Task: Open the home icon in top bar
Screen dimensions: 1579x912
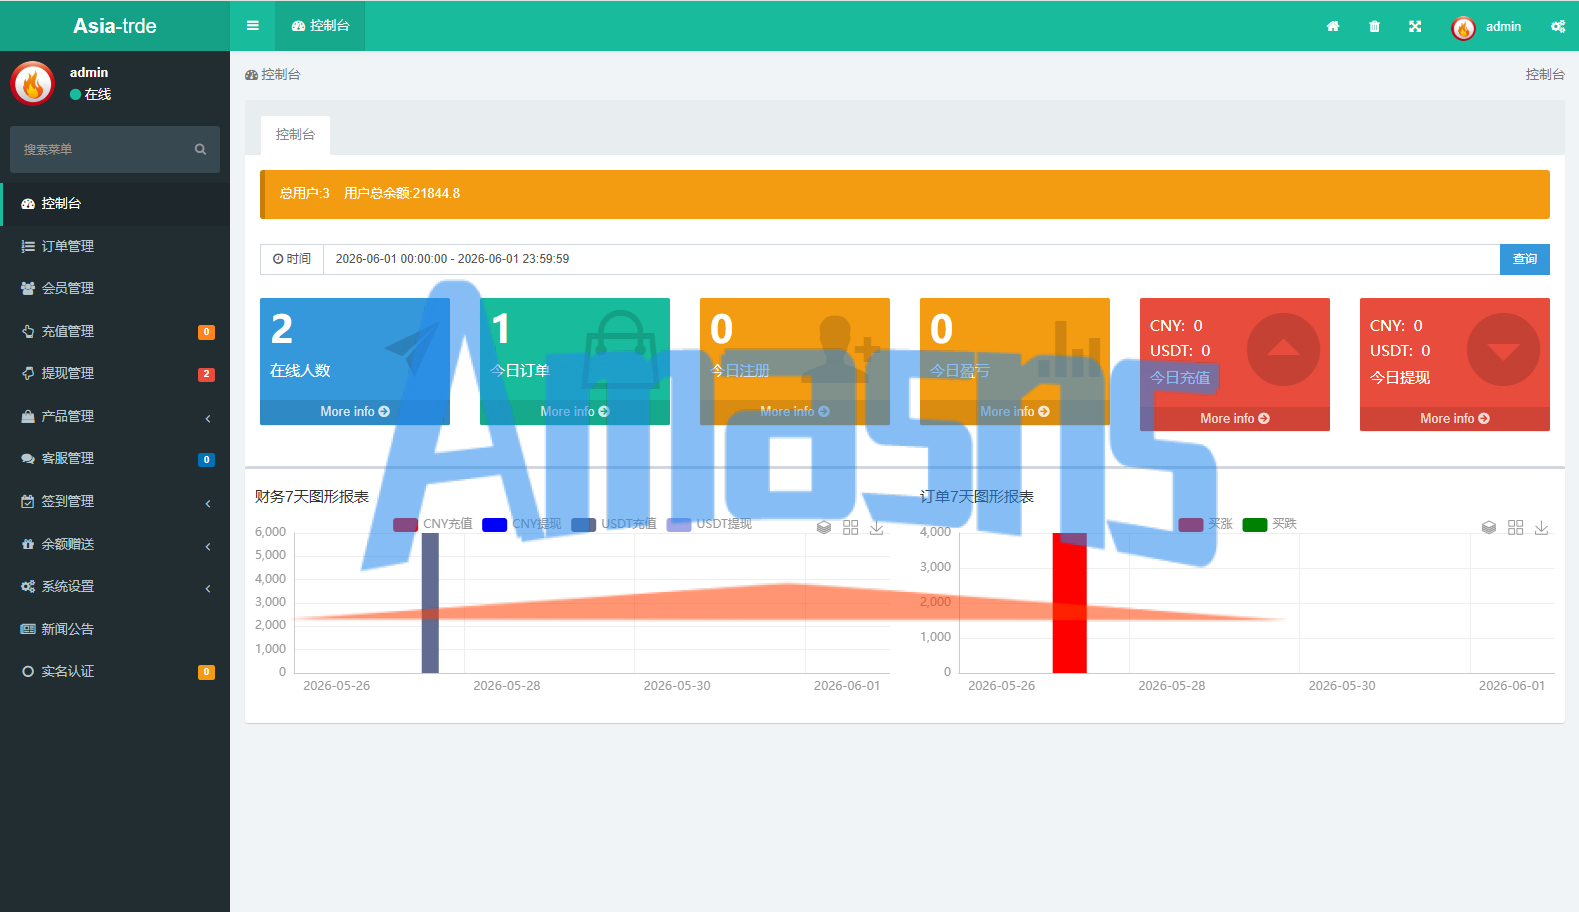Action: pos(1333,26)
